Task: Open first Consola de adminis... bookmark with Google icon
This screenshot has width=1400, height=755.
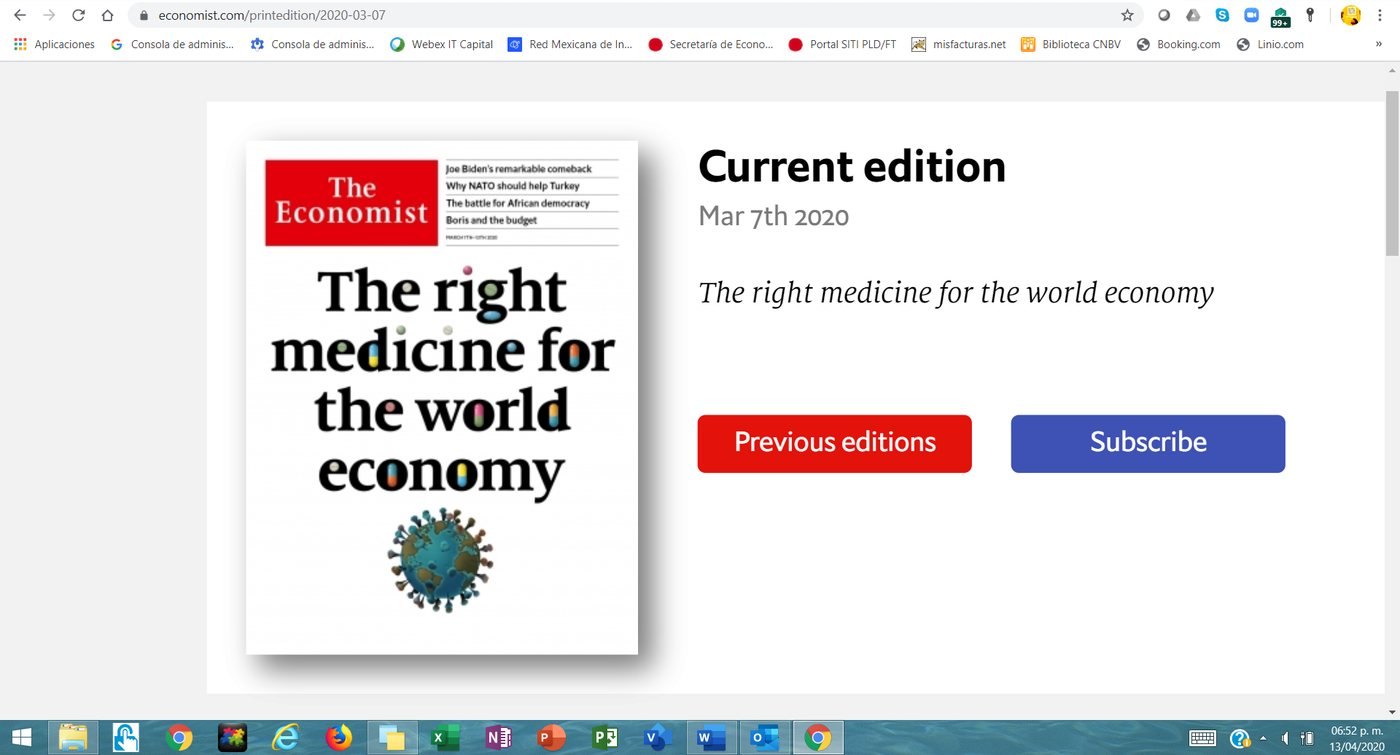Action: pyautogui.click(x=172, y=44)
